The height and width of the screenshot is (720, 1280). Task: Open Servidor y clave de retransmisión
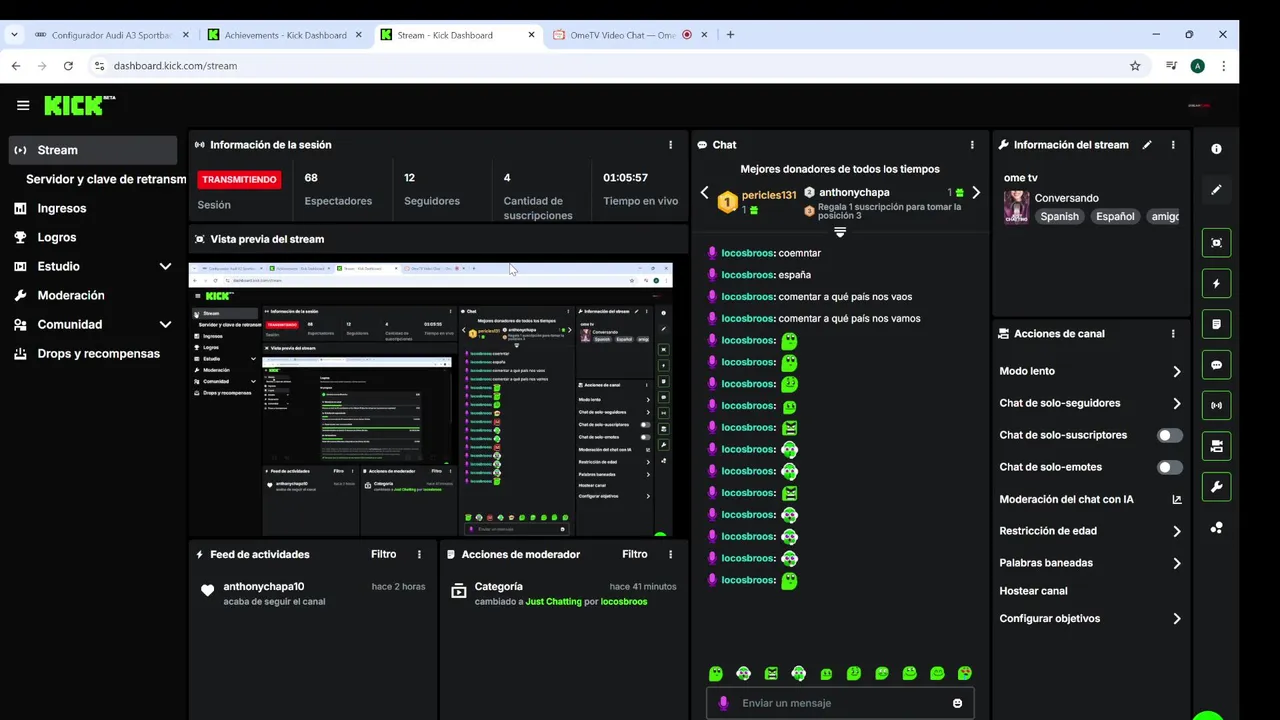point(106,179)
